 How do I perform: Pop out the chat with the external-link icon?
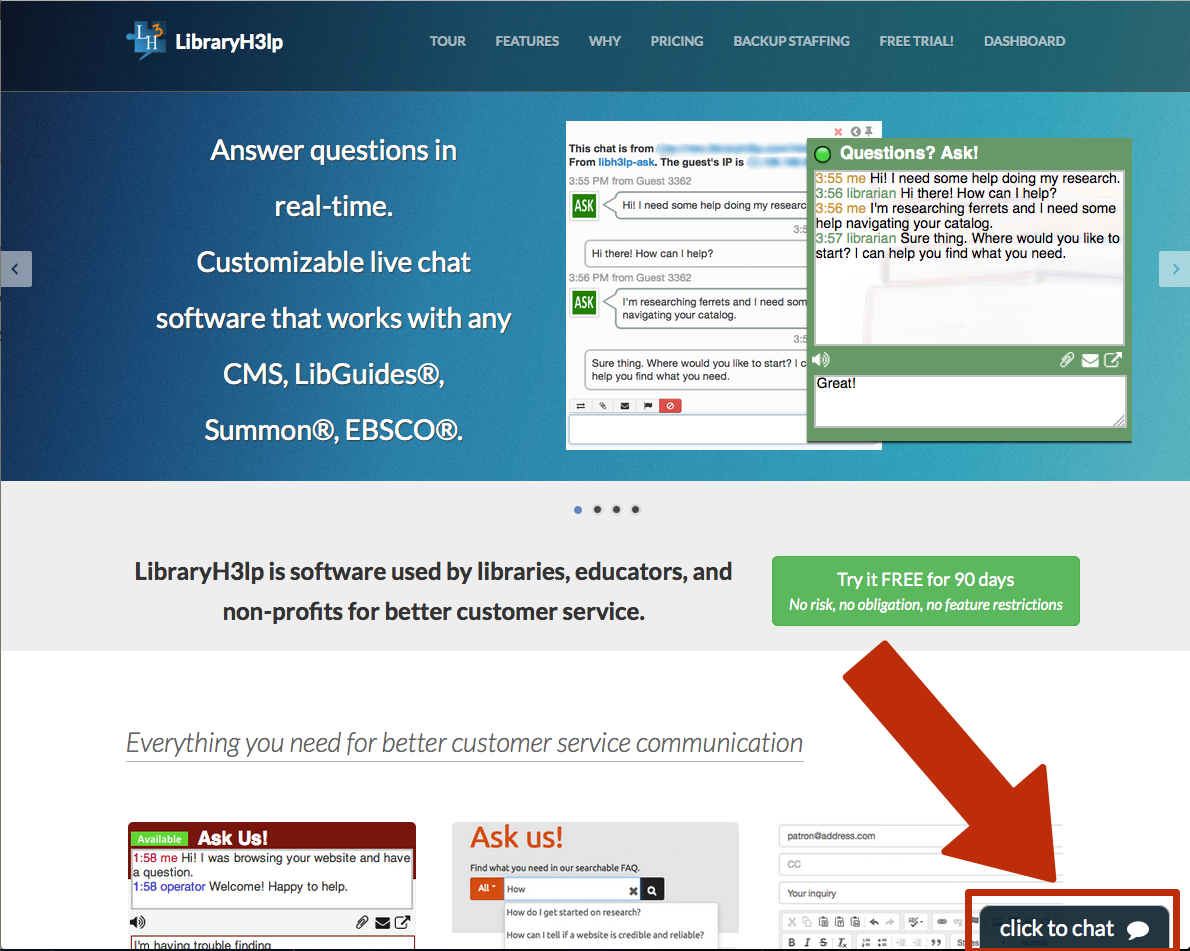[1113, 360]
